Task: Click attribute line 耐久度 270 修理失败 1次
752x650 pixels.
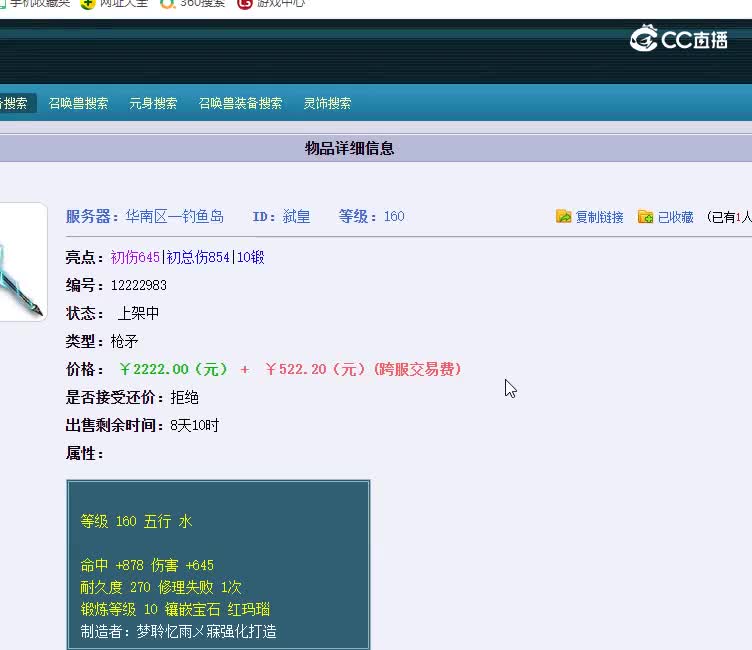Action: [161, 587]
